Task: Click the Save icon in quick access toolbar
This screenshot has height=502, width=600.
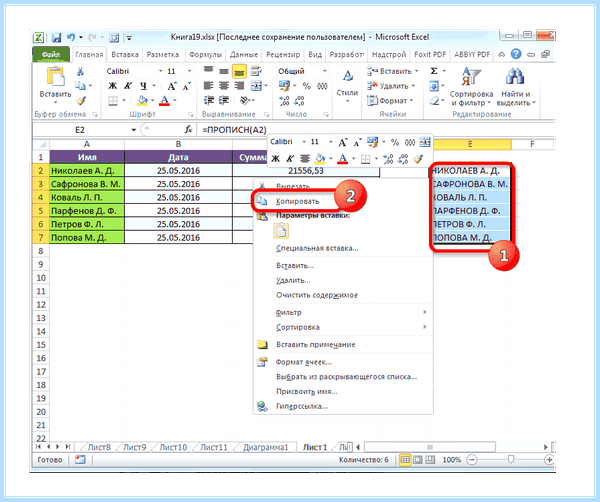Action: (57, 37)
